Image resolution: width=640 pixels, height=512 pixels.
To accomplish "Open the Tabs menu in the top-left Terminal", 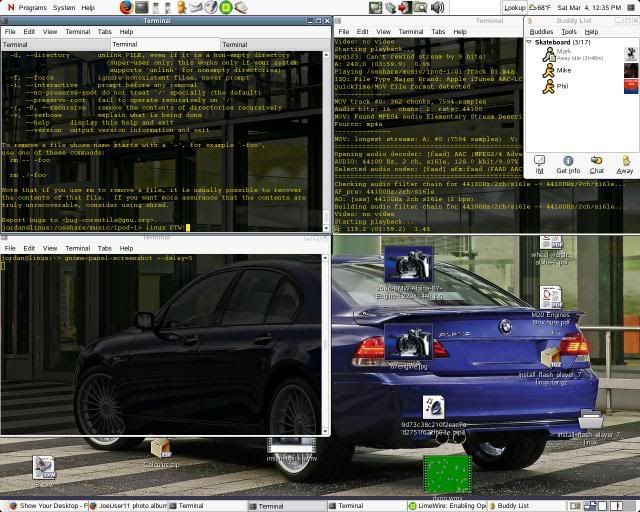I will [104, 31].
